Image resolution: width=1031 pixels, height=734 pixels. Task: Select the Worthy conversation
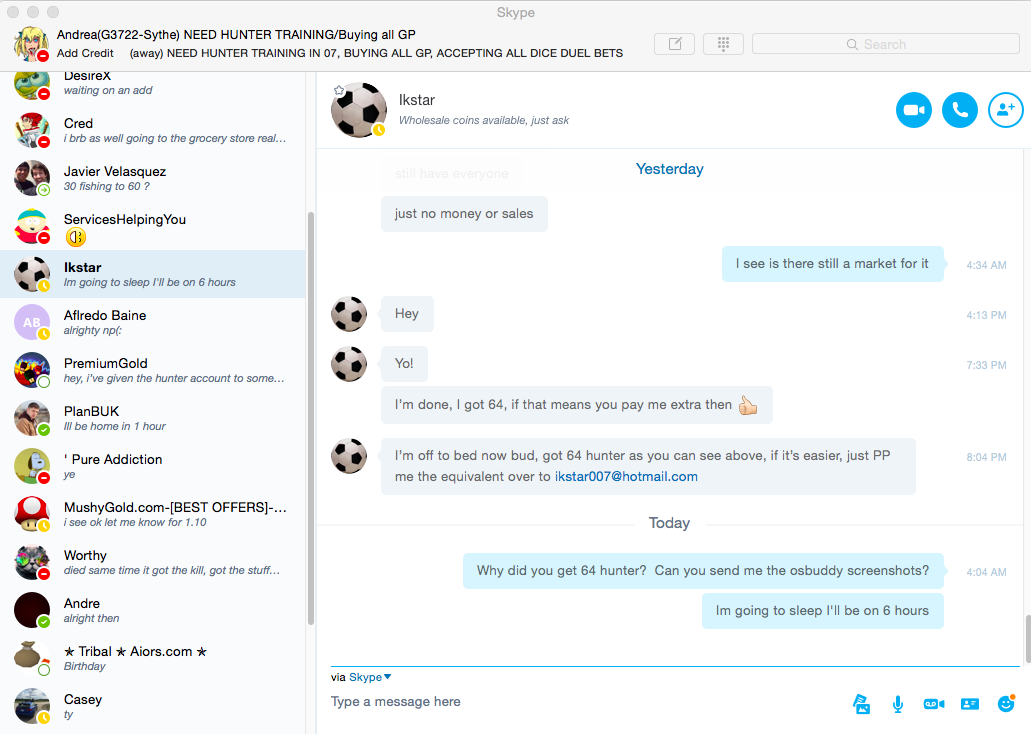tap(153, 562)
